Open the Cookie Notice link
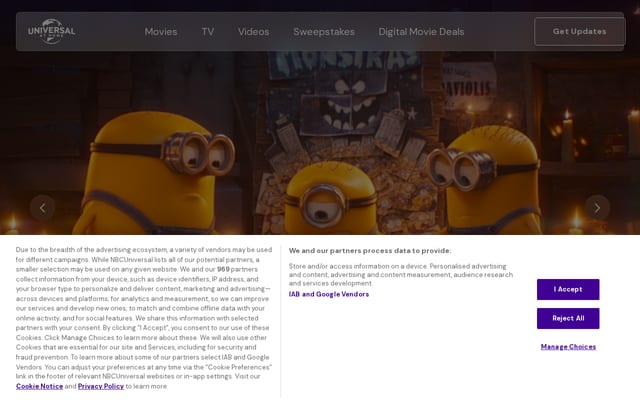640x400 pixels. pyautogui.click(x=40, y=386)
